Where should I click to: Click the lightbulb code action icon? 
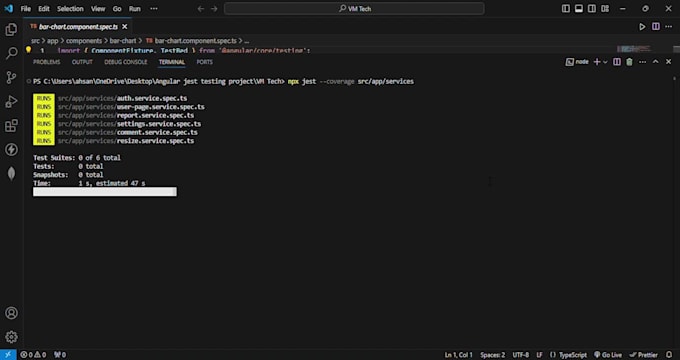[x=29, y=50]
